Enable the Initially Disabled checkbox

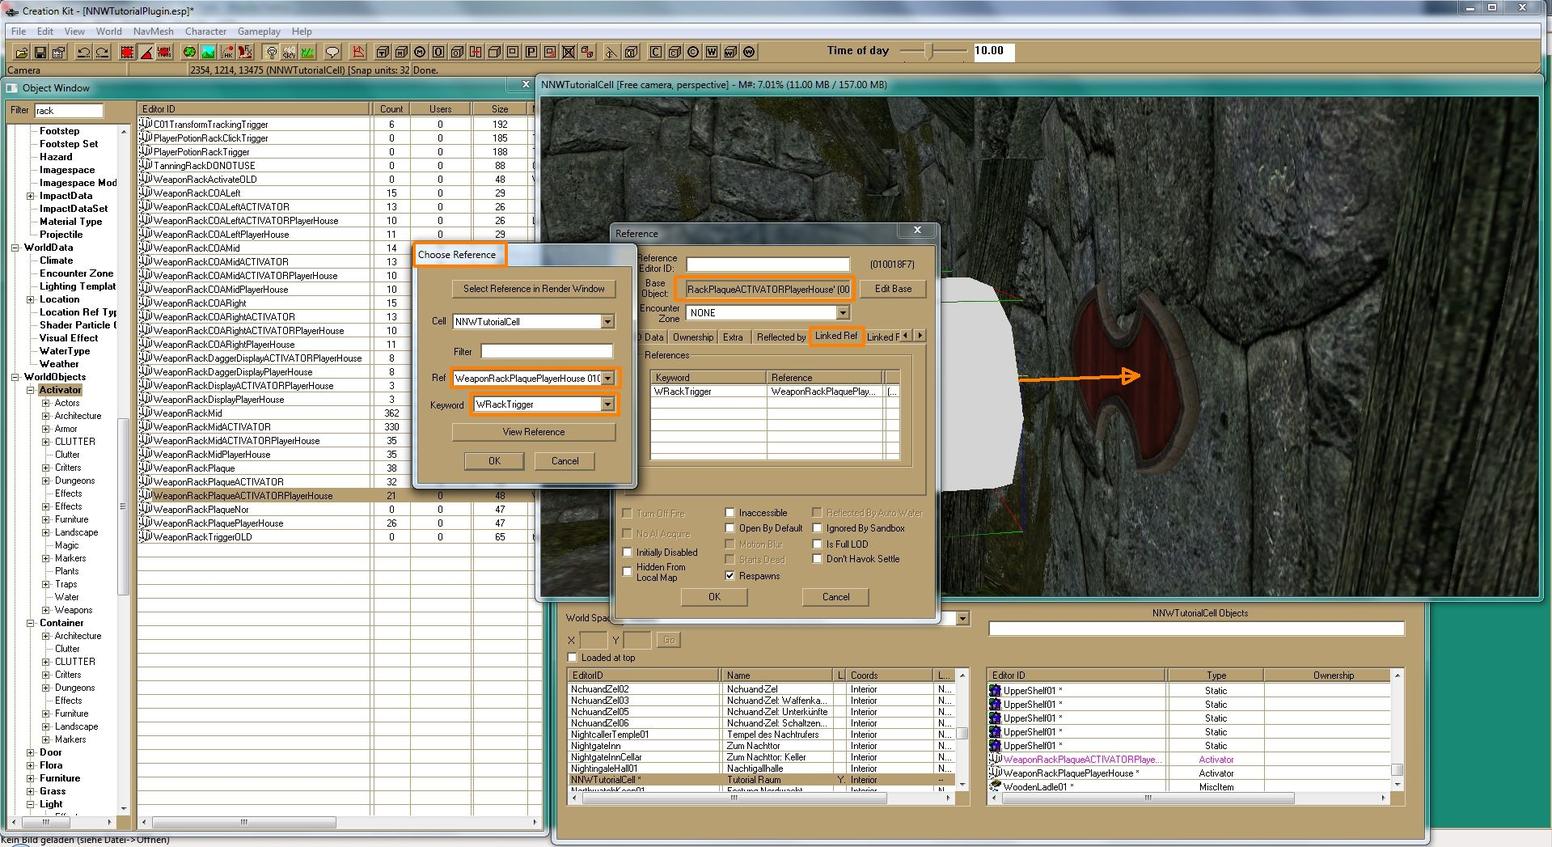tap(628, 552)
